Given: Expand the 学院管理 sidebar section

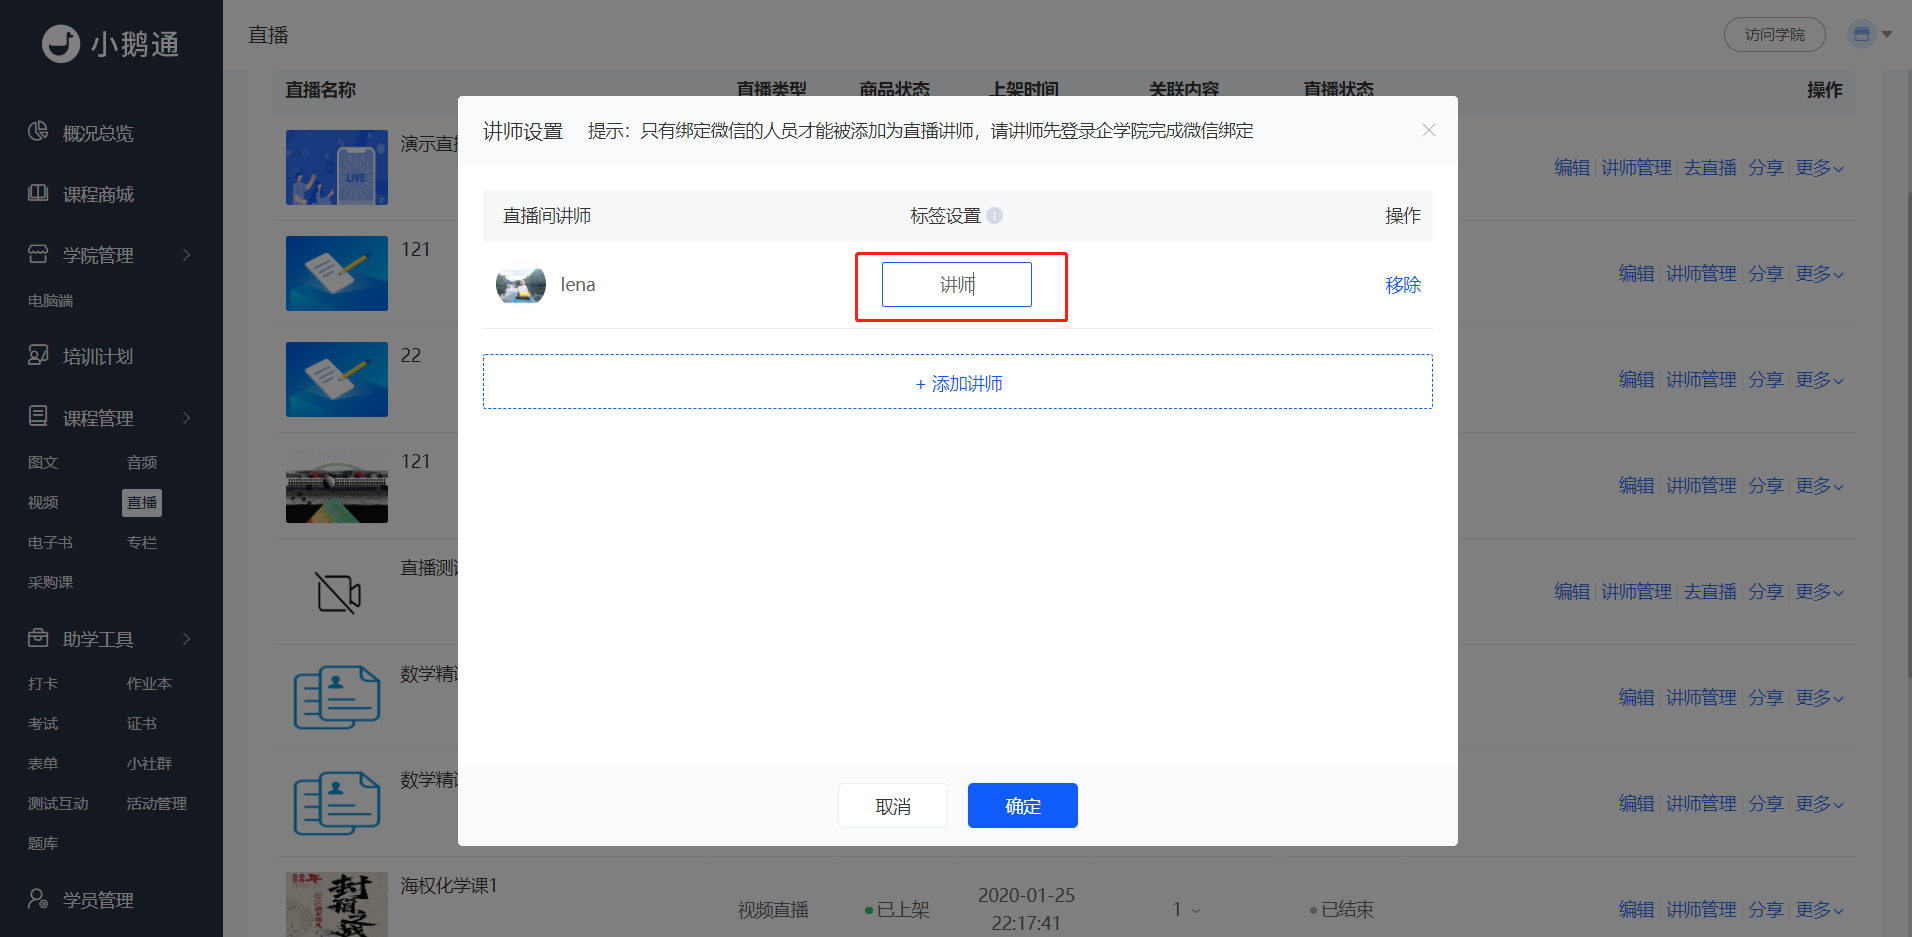Looking at the screenshot, I should click(x=187, y=254).
